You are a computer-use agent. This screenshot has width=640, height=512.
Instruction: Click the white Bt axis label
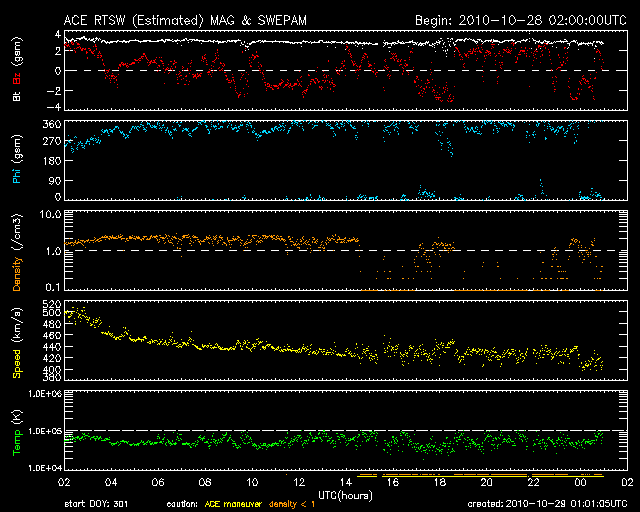(16, 97)
